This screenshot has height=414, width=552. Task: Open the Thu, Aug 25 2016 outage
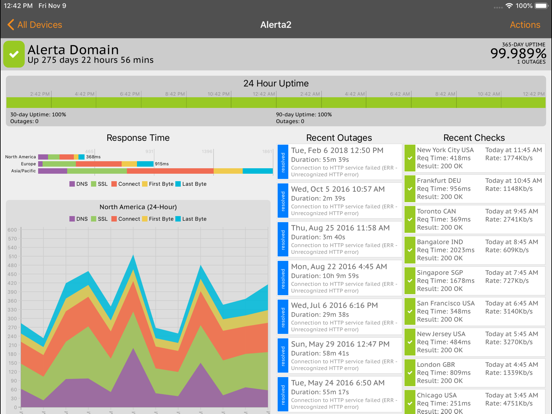339,239
